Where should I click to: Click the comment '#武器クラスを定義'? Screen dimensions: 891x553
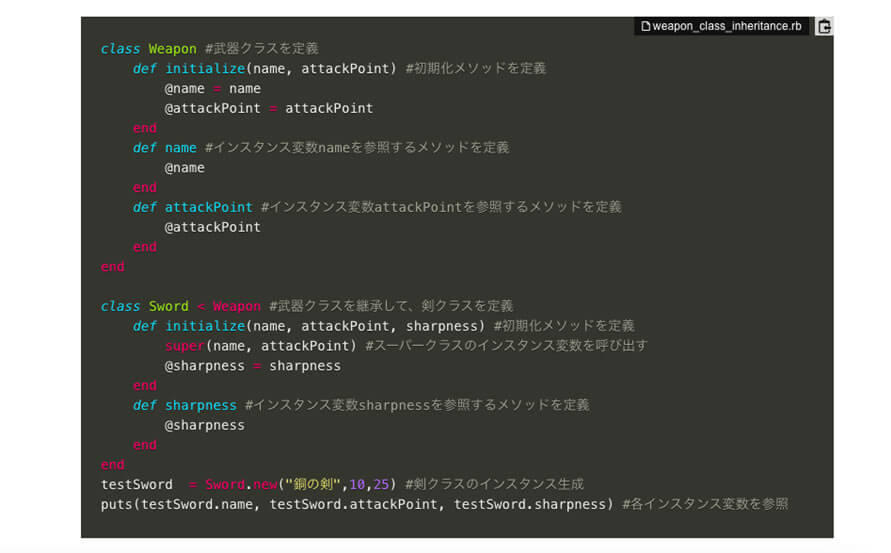pos(261,49)
